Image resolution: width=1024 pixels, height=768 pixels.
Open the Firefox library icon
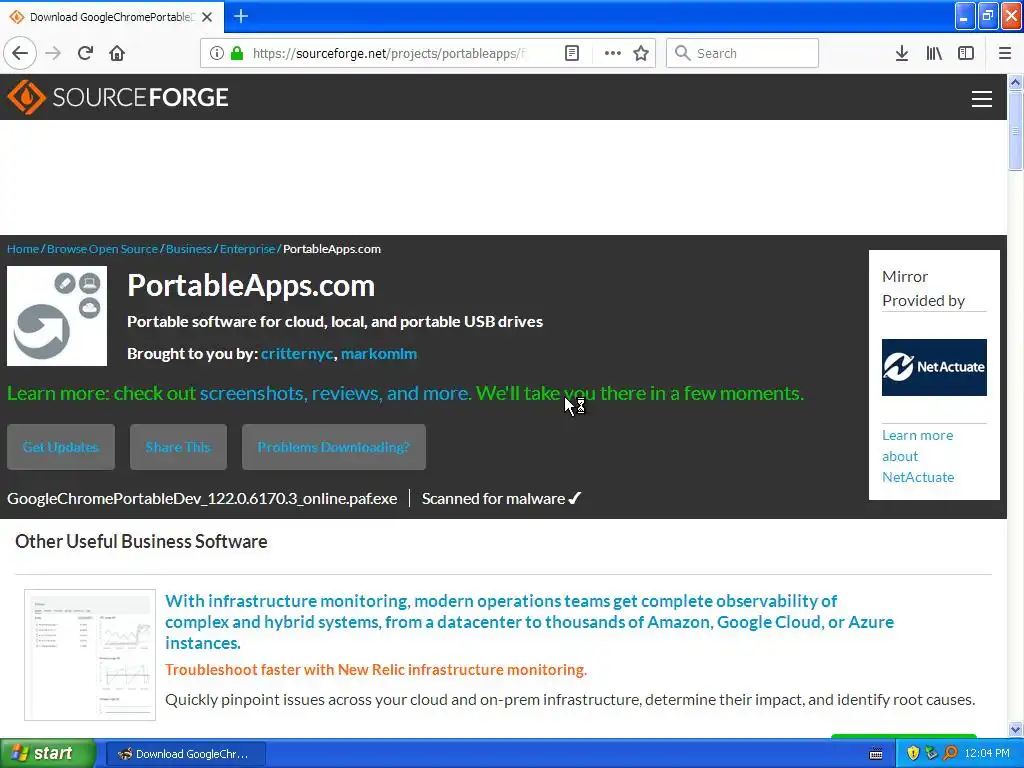click(934, 53)
